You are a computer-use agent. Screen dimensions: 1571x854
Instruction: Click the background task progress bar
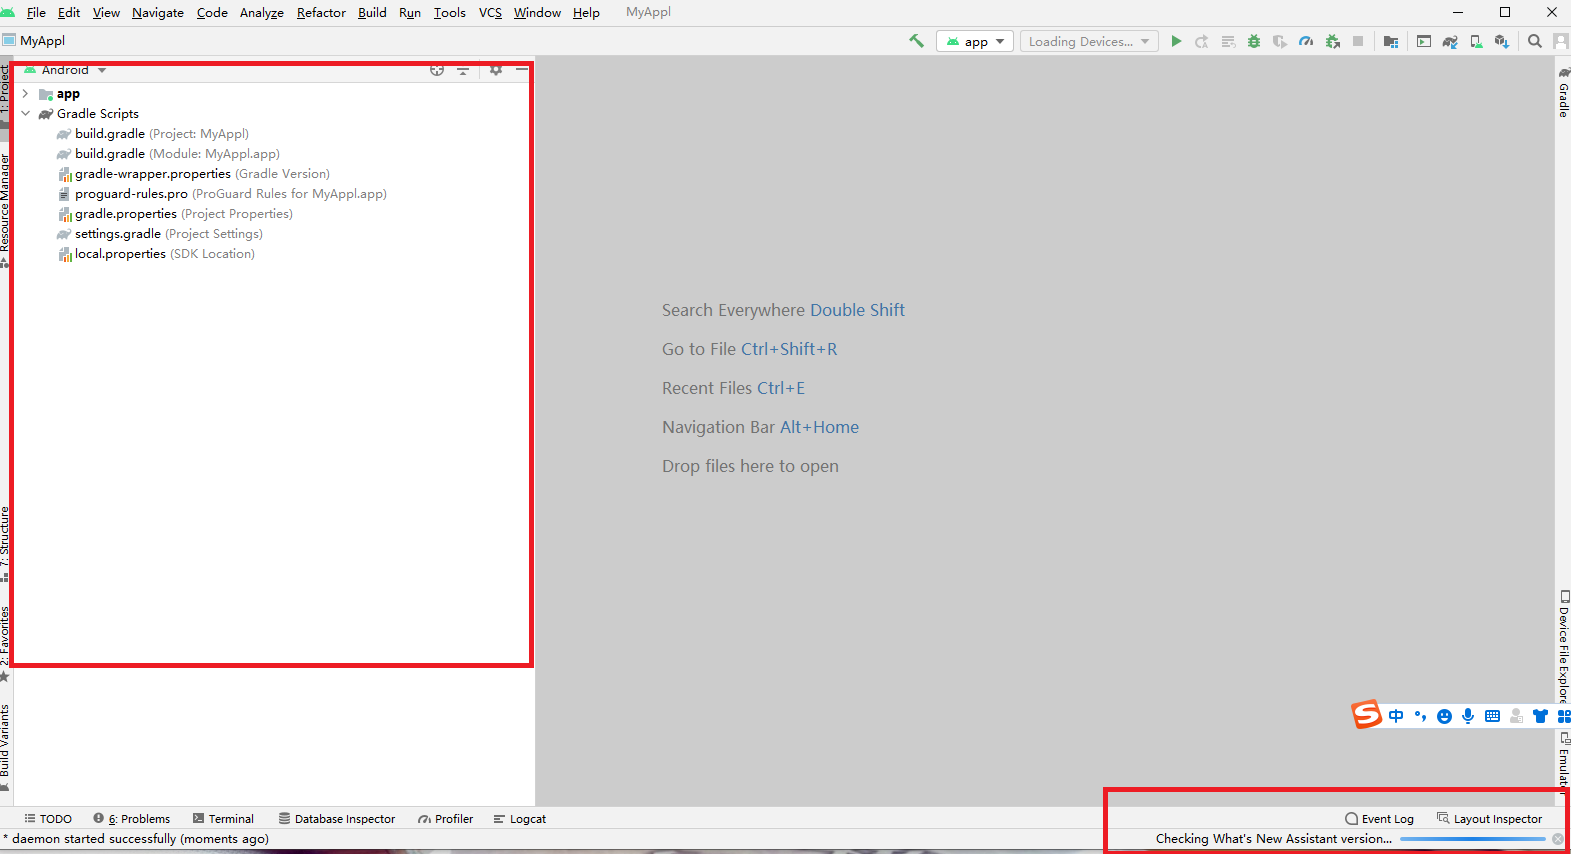(x=1473, y=839)
